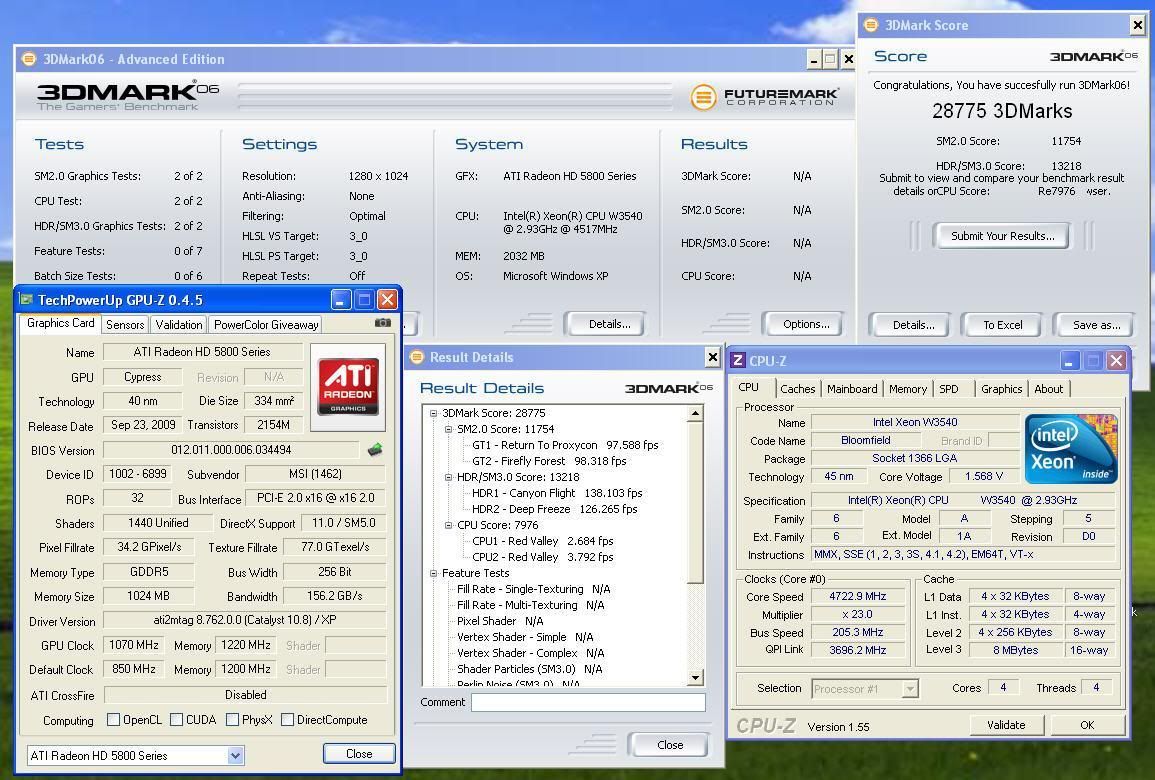Switch to the SPD tab in CPU-Z
1155x780 pixels.
click(x=949, y=389)
